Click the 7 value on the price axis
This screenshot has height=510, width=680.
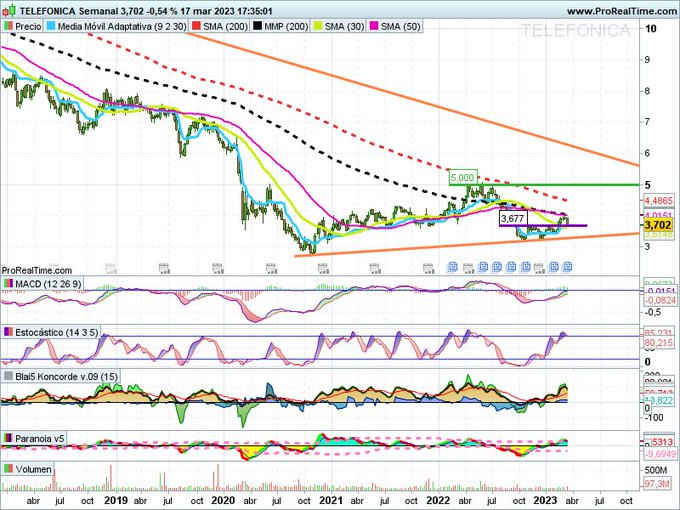[647, 122]
